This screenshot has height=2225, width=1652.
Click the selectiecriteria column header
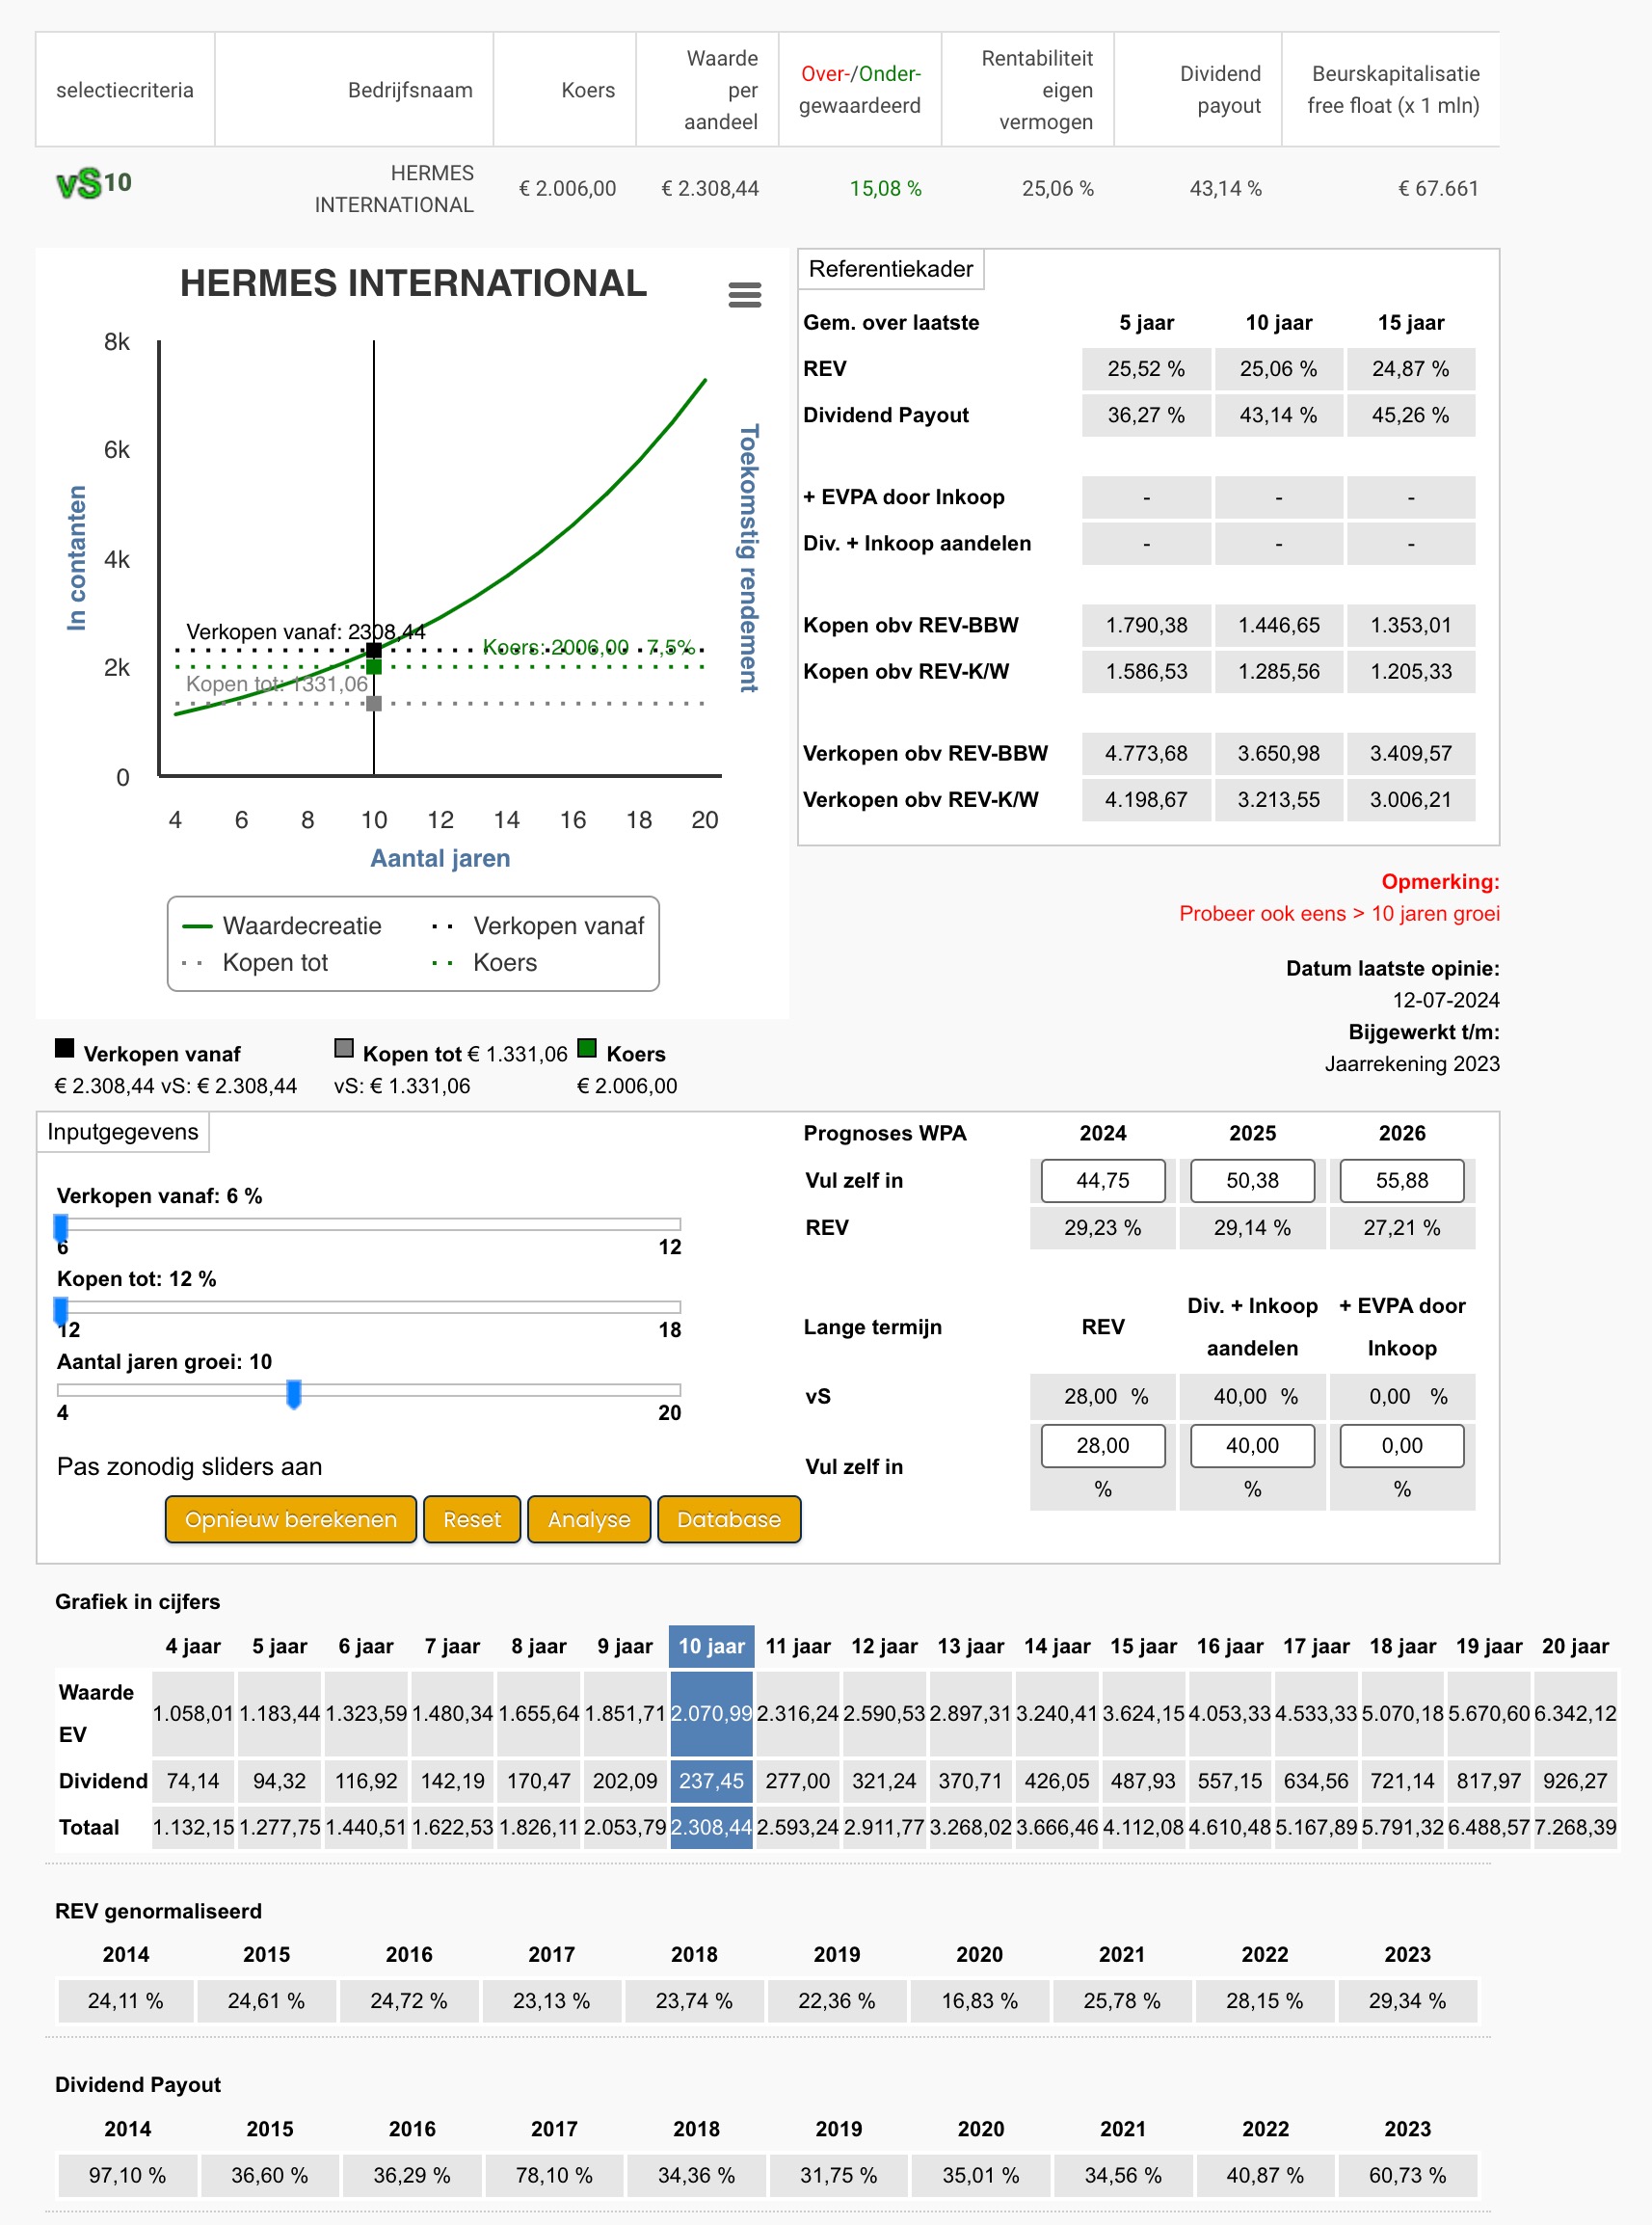[125, 90]
